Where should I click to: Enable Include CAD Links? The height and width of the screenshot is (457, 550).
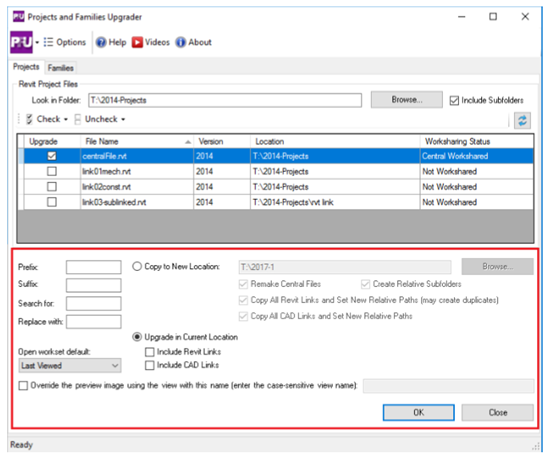pos(149,365)
